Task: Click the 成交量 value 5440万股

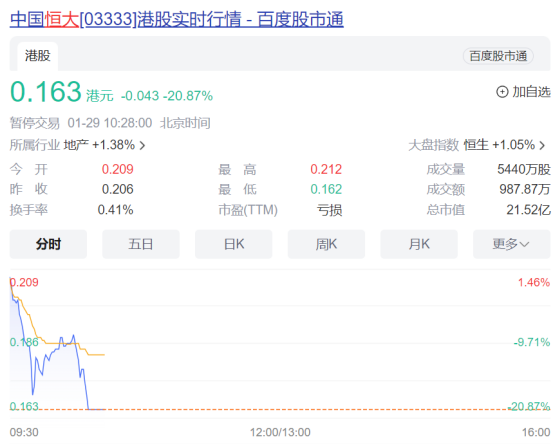Action: point(524,169)
